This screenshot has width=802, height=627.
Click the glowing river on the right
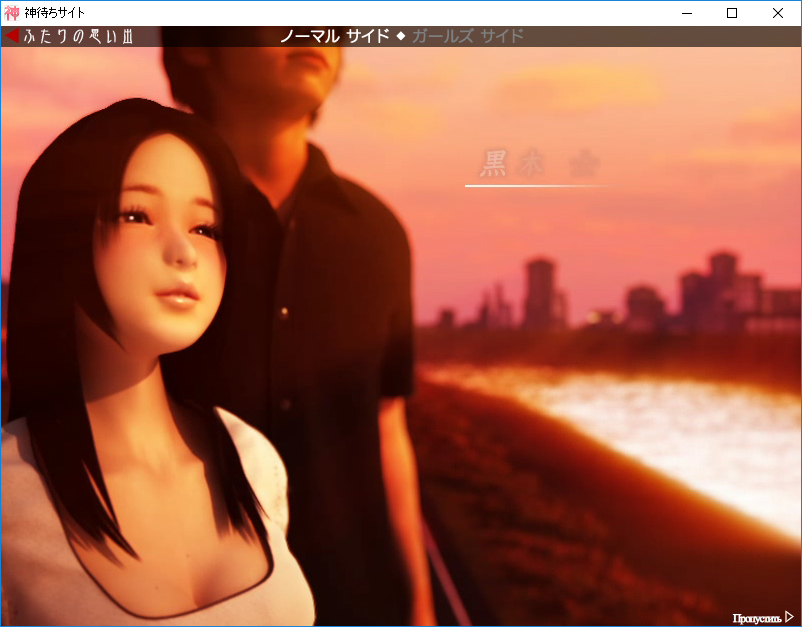pyautogui.click(x=680, y=420)
